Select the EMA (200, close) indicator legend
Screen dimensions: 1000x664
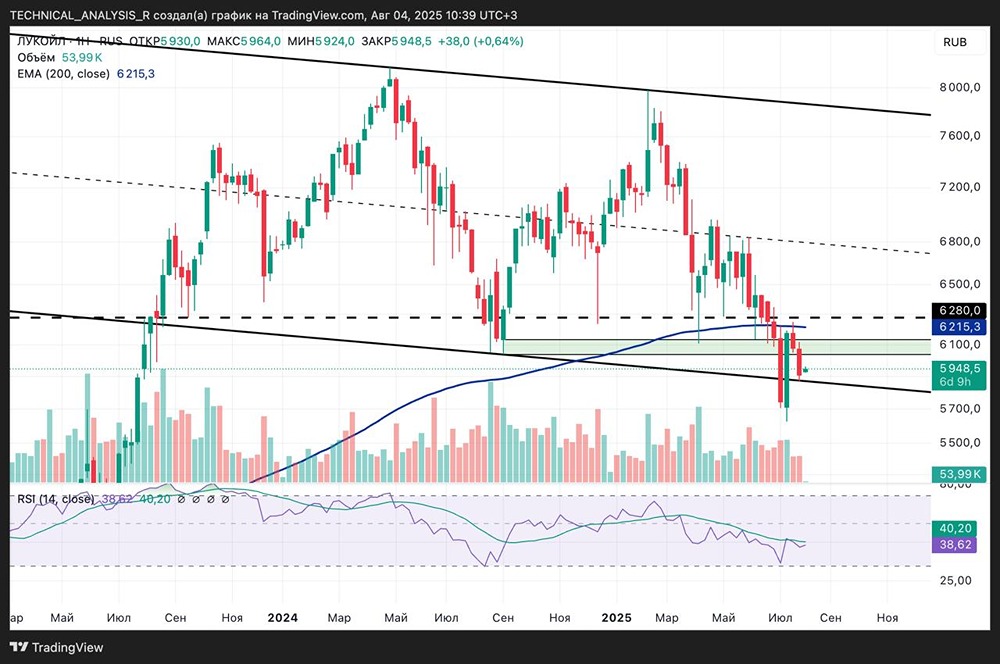(x=85, y=74)
